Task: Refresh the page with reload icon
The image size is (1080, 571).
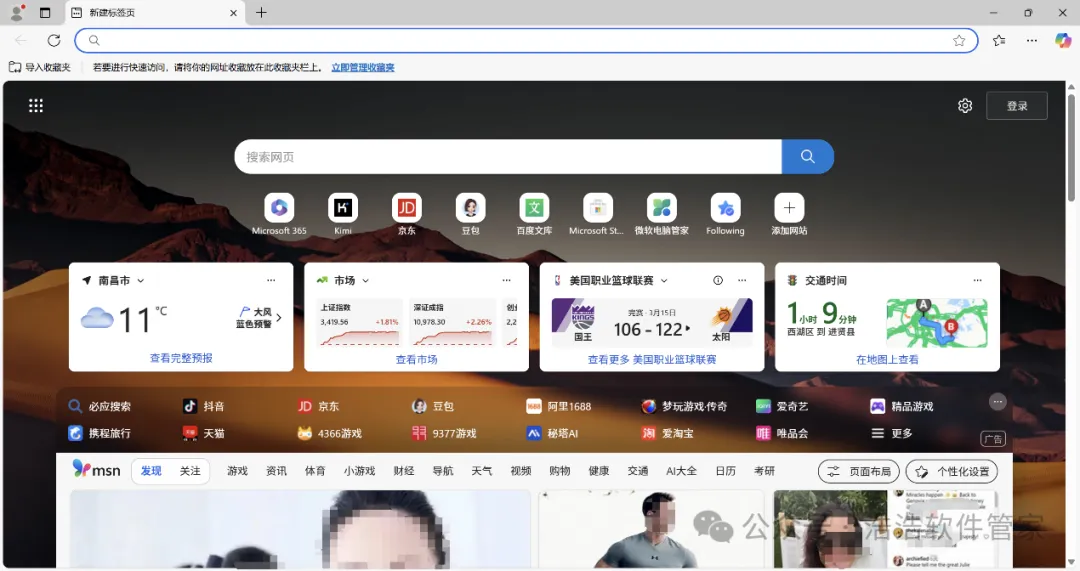Action: [54, 41]
